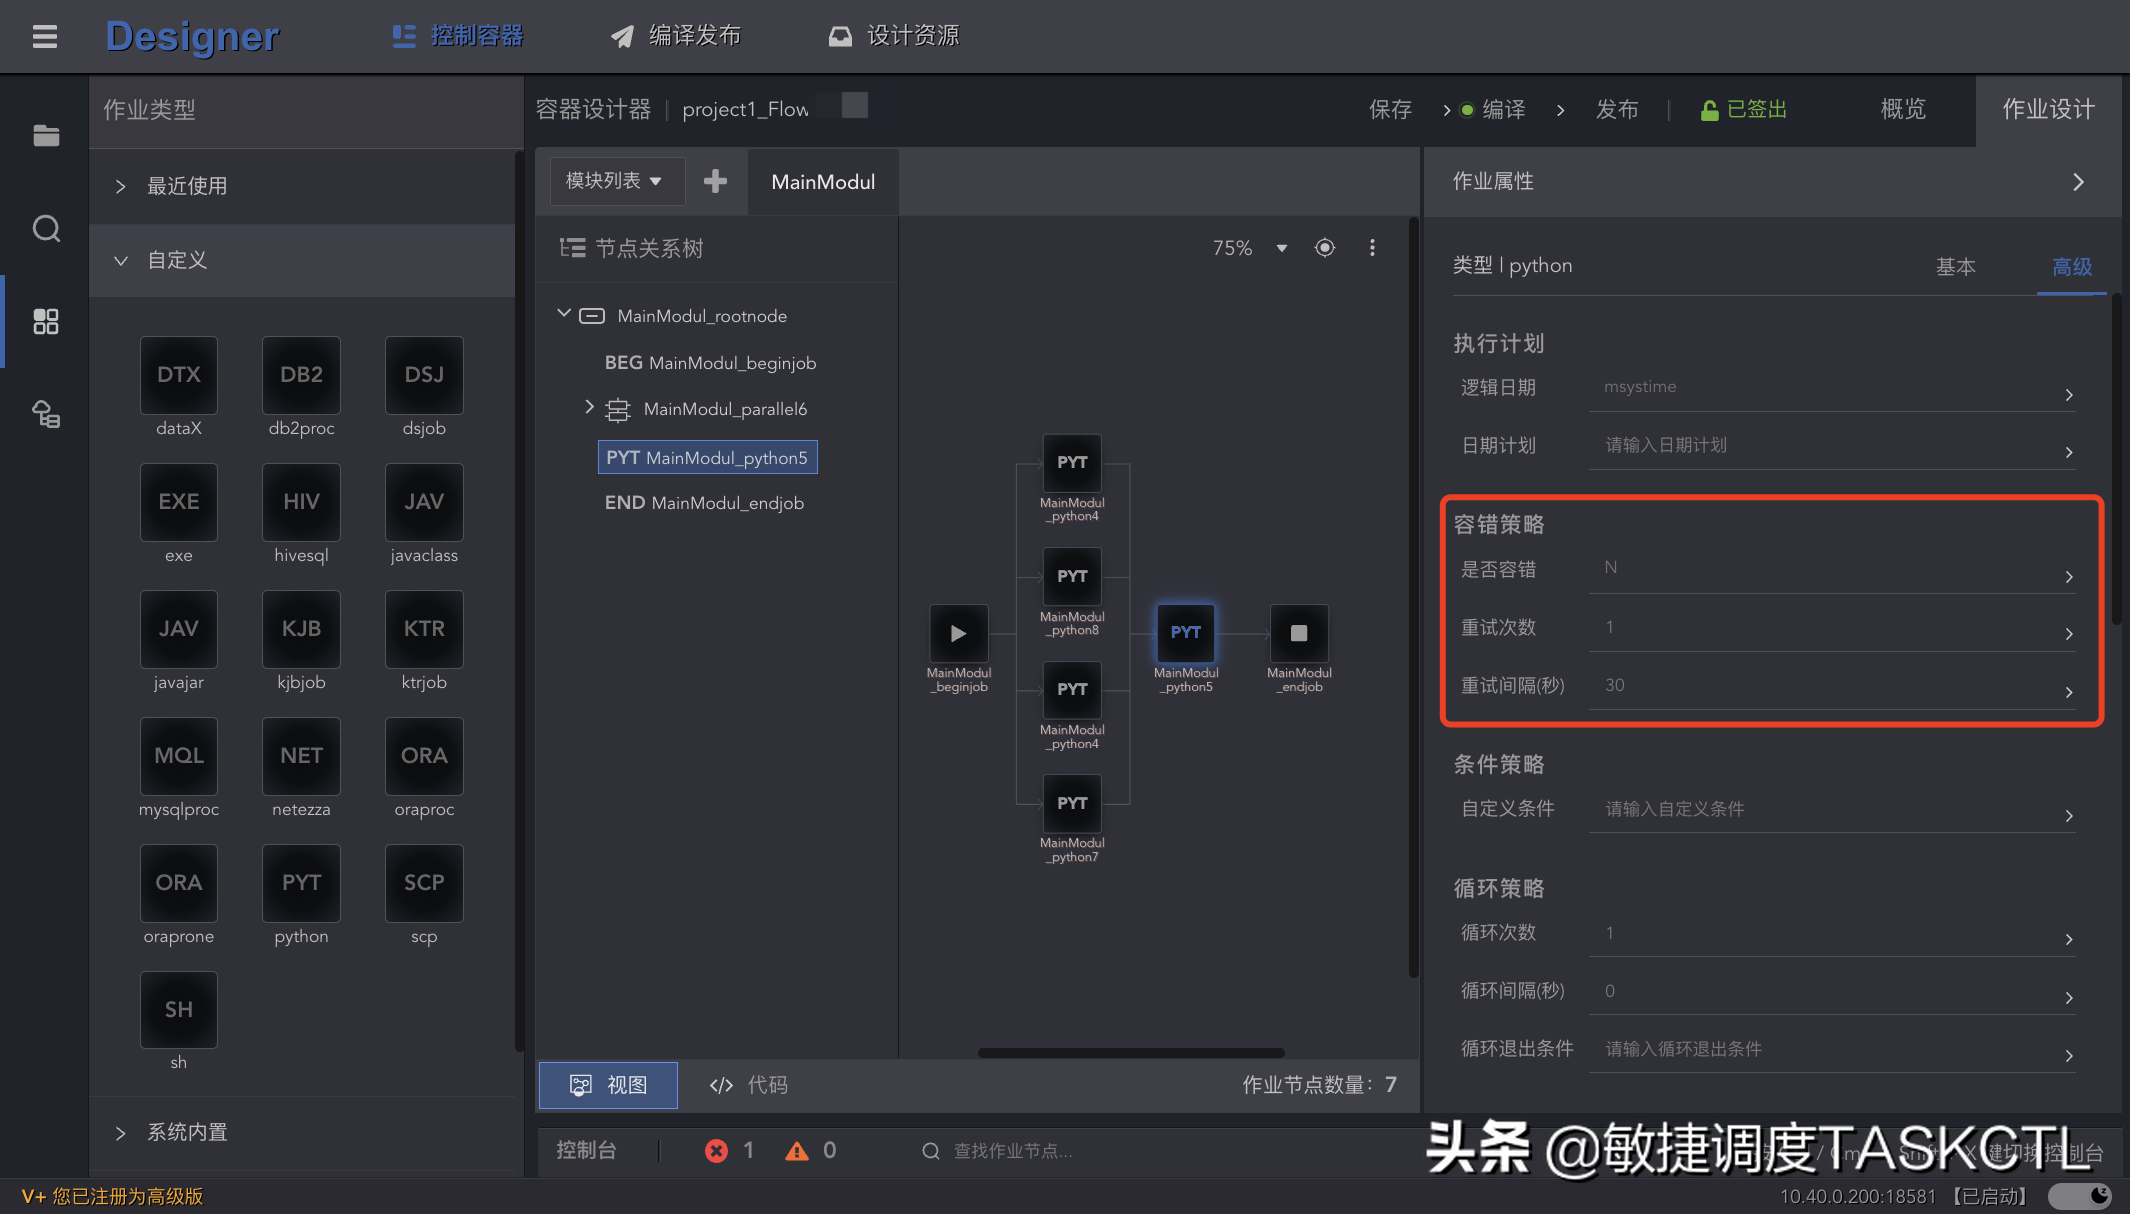Add a new module with plus icon
The image size is (2130, 1214).
click(715, 181)
